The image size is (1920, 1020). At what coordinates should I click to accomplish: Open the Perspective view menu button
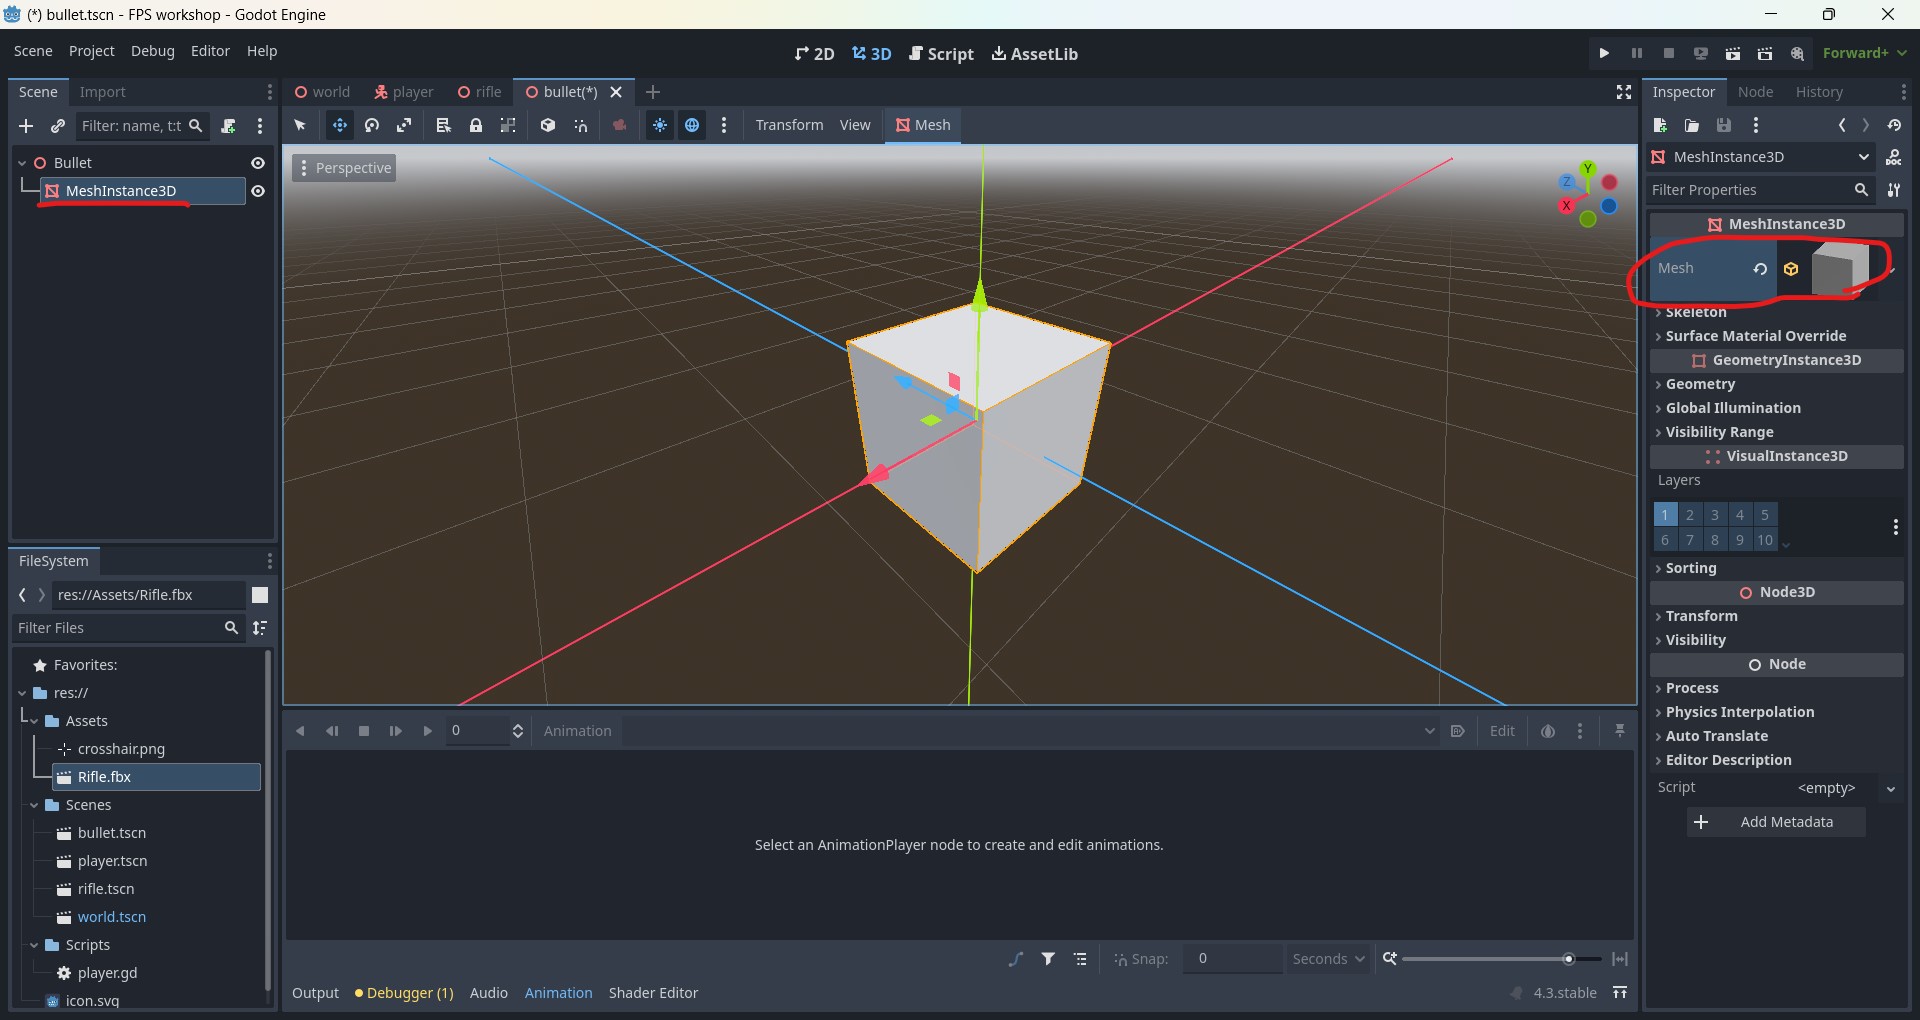click(344, 168)
